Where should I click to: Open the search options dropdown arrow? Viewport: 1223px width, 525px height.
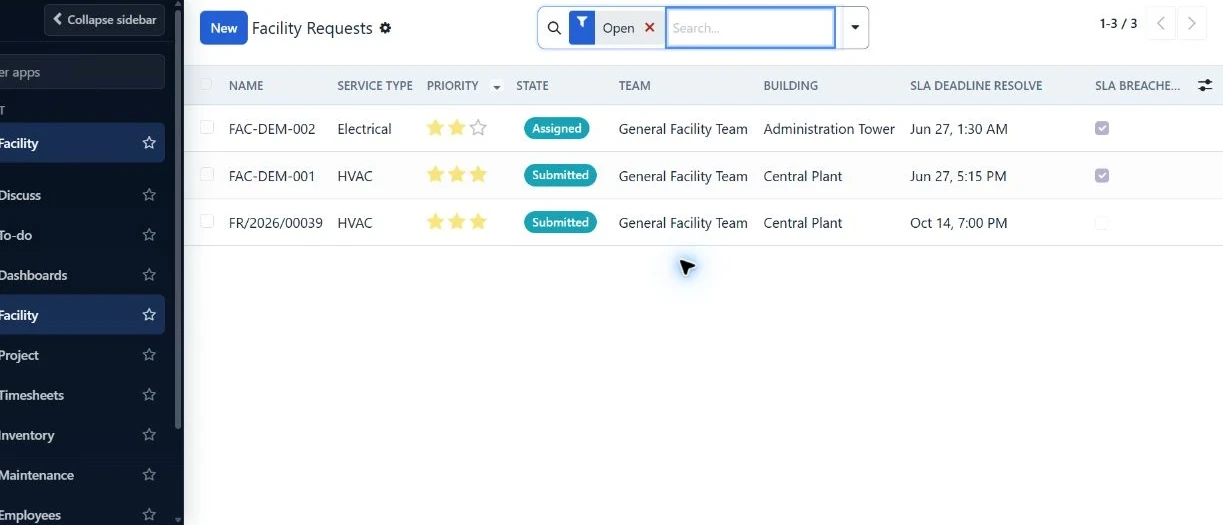(x=854, y=28)
